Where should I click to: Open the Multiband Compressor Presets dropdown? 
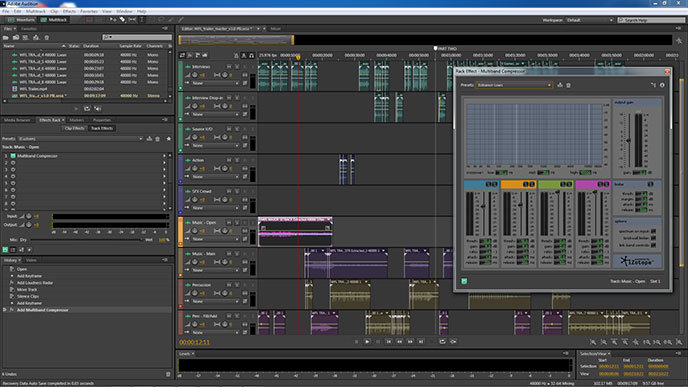pos(514,85)
